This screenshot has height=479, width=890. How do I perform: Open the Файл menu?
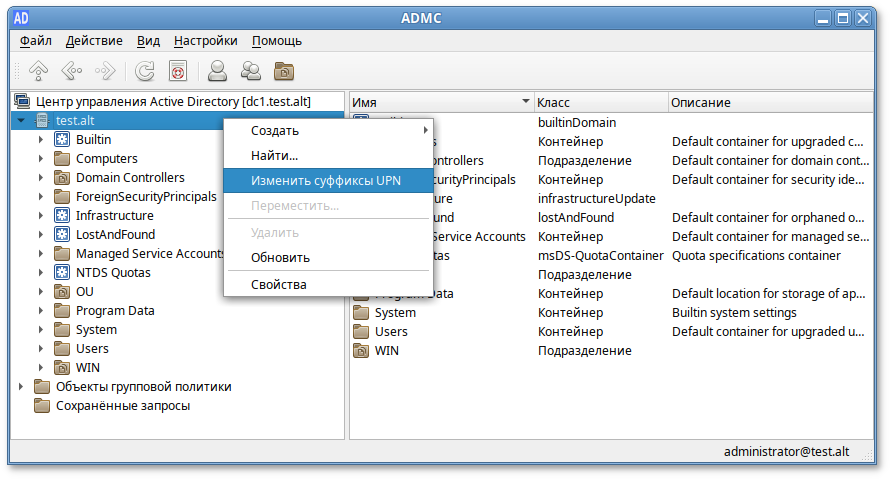click(36, 41)
